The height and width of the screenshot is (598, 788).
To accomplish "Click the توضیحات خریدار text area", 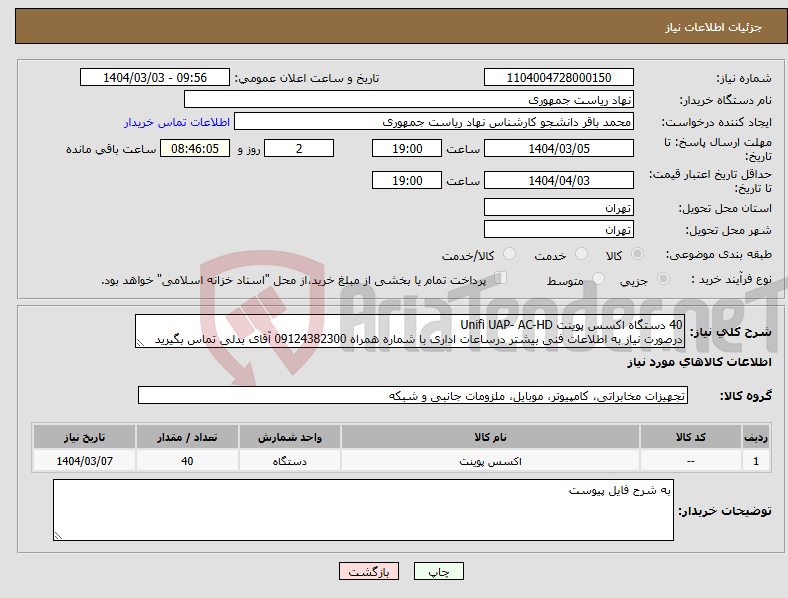I will tap(363, 510).
